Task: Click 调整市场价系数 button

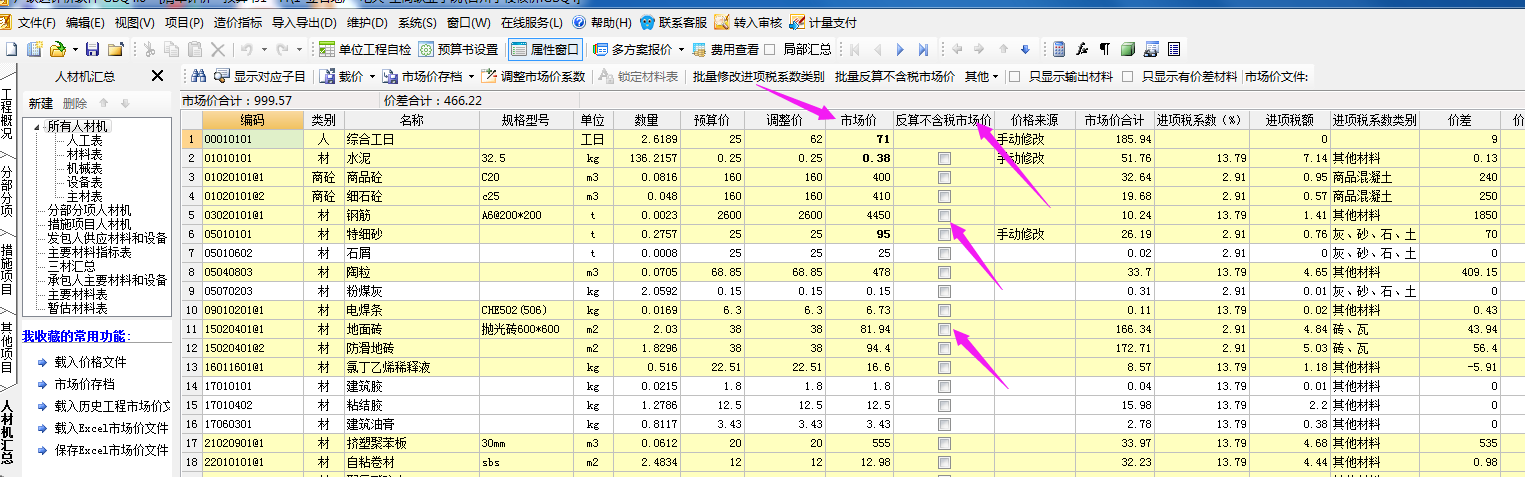Action: tap(533, 77)
